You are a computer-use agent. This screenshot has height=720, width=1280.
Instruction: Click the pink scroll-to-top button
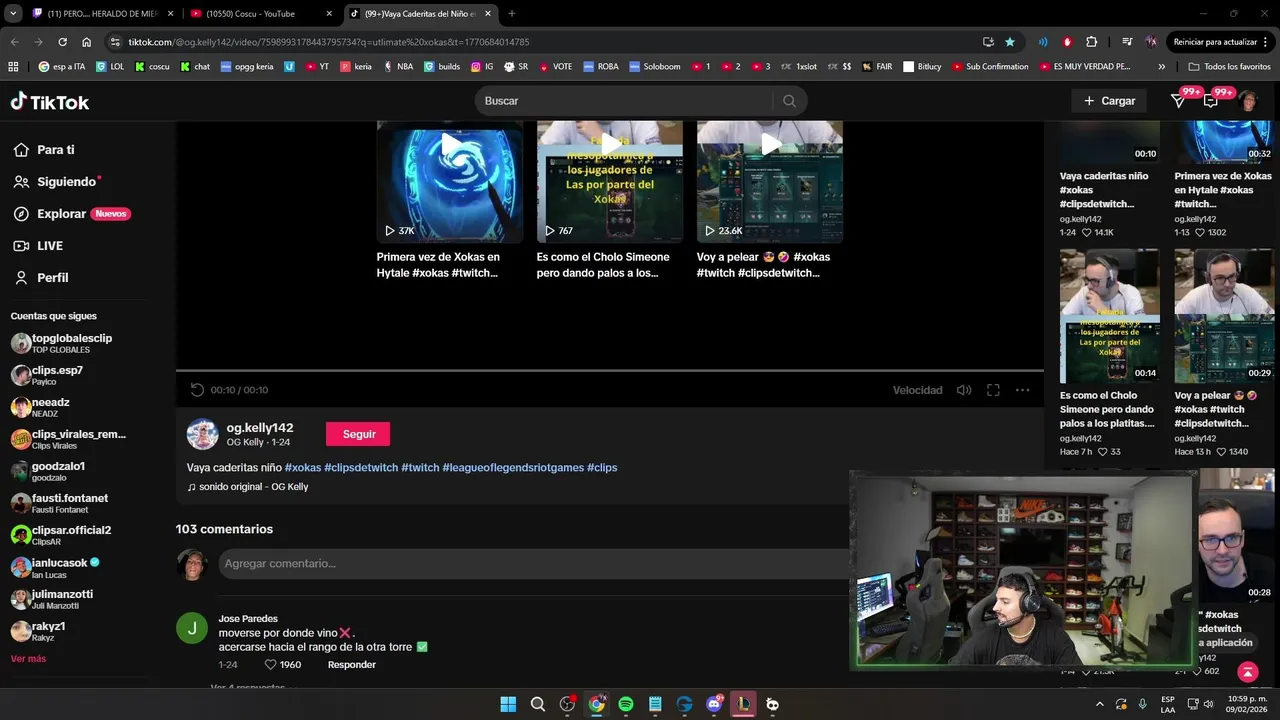click(x=1247, y=672)
